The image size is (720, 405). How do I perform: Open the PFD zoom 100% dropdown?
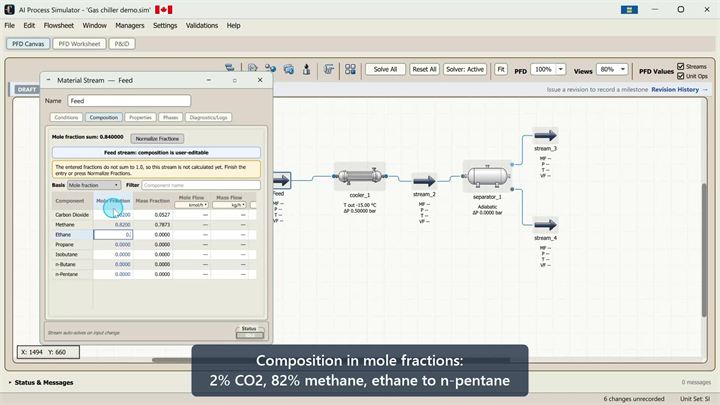561,69
